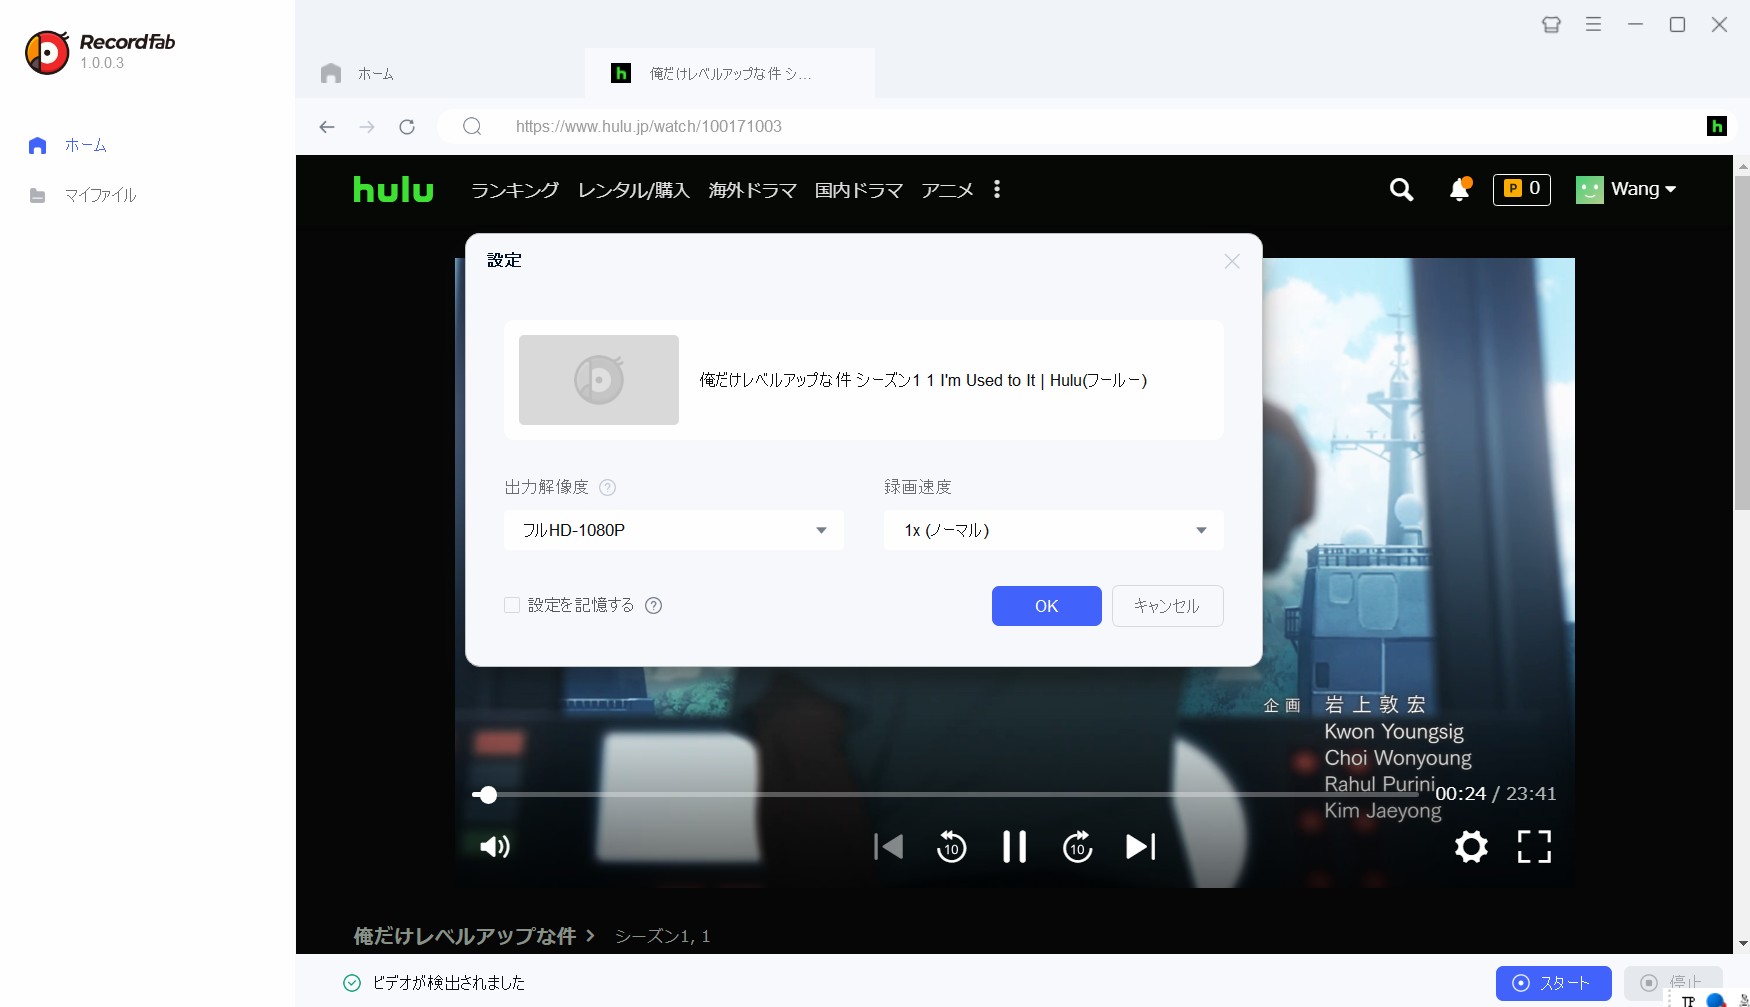The height and width of the screenshot is (1007, 1750).
Task: Go forward with the right arrow
Action: (x=367, y=127)
